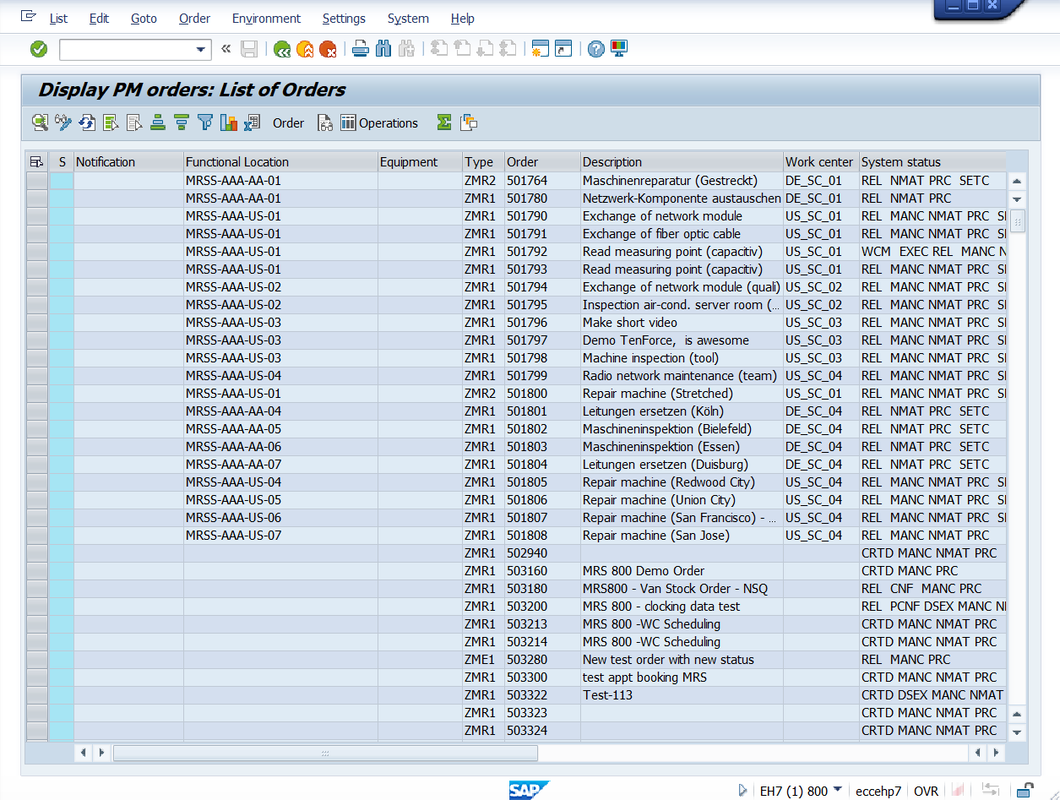Toggle row selector for order 501808
Image resolution: width=1060 pixels, height=800 pixels.
pyautogui.click(x=37, y=535)
